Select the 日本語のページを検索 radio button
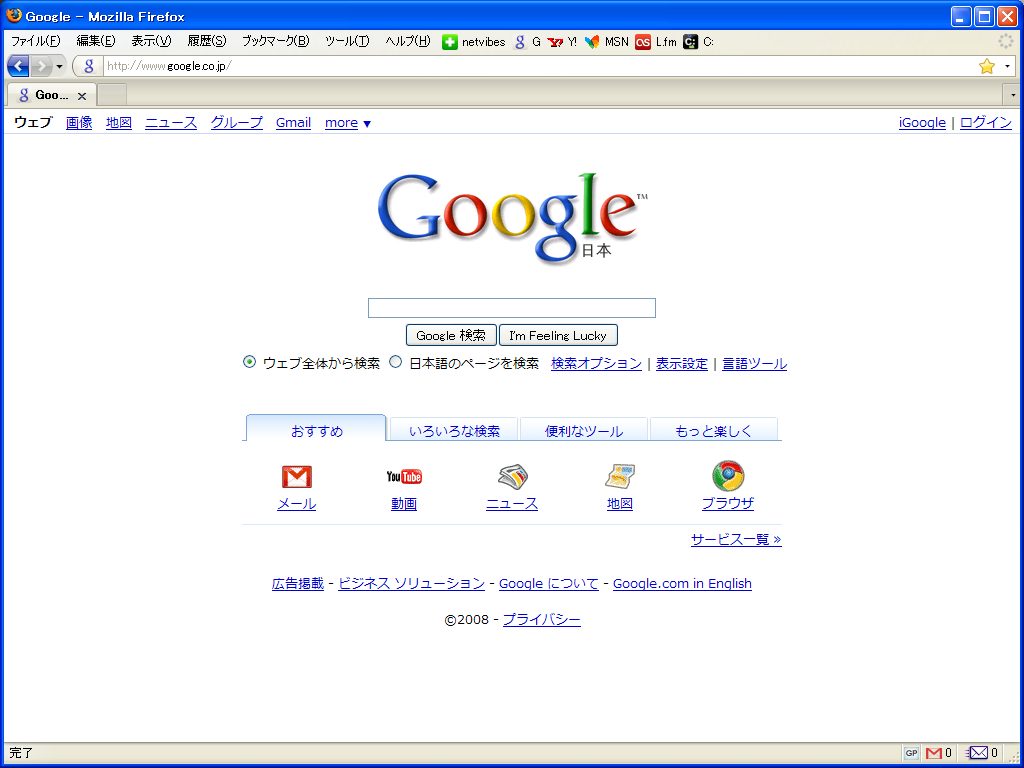The height and width of the screenshot is (768, 1024). point(395,362)
